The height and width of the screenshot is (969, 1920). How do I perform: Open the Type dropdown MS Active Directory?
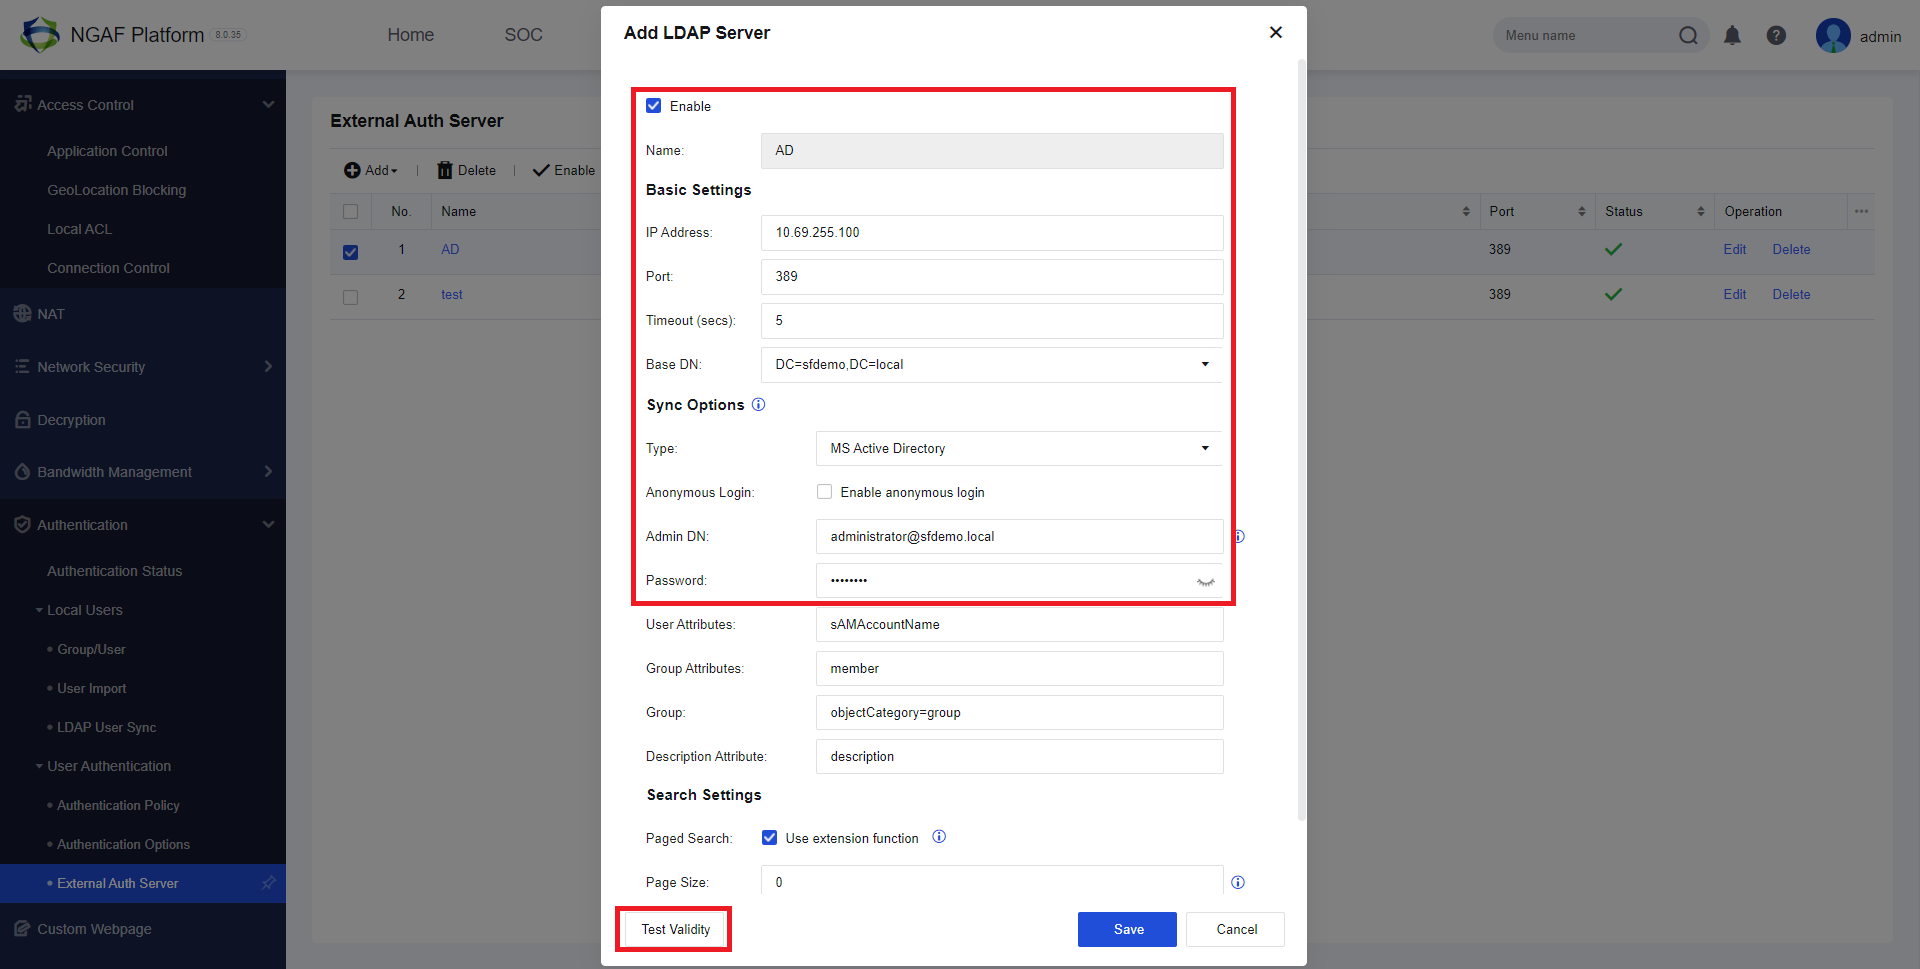coord(1205,448)
